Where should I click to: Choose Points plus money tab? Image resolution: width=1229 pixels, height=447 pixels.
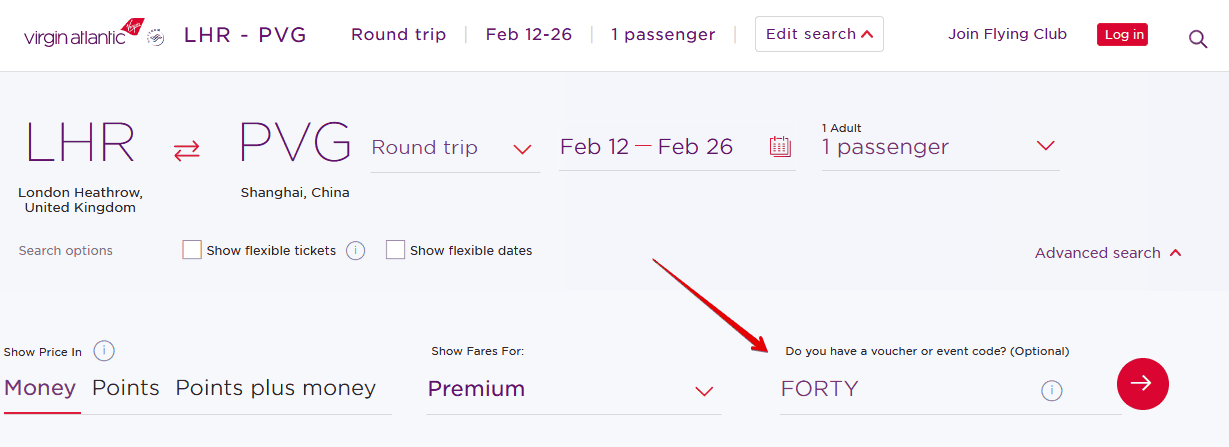point(276,388)
